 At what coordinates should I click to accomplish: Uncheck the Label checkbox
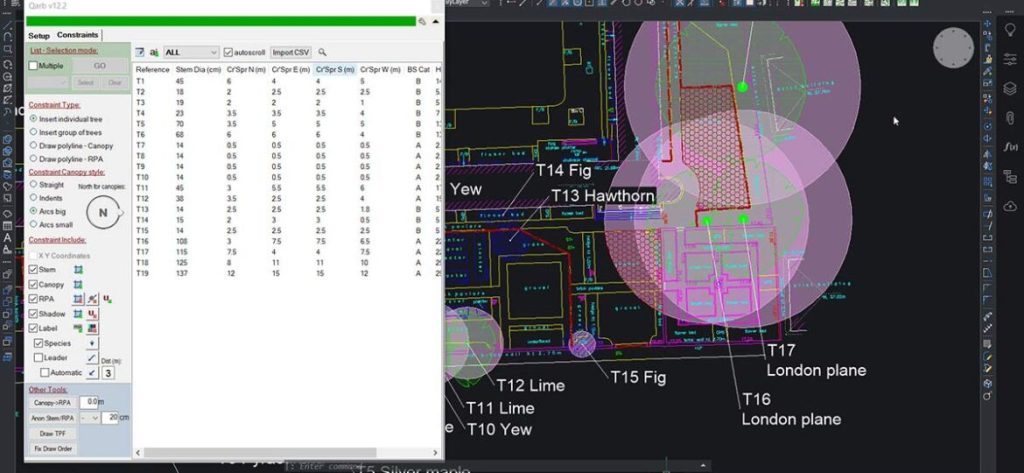tap(33, 329)
